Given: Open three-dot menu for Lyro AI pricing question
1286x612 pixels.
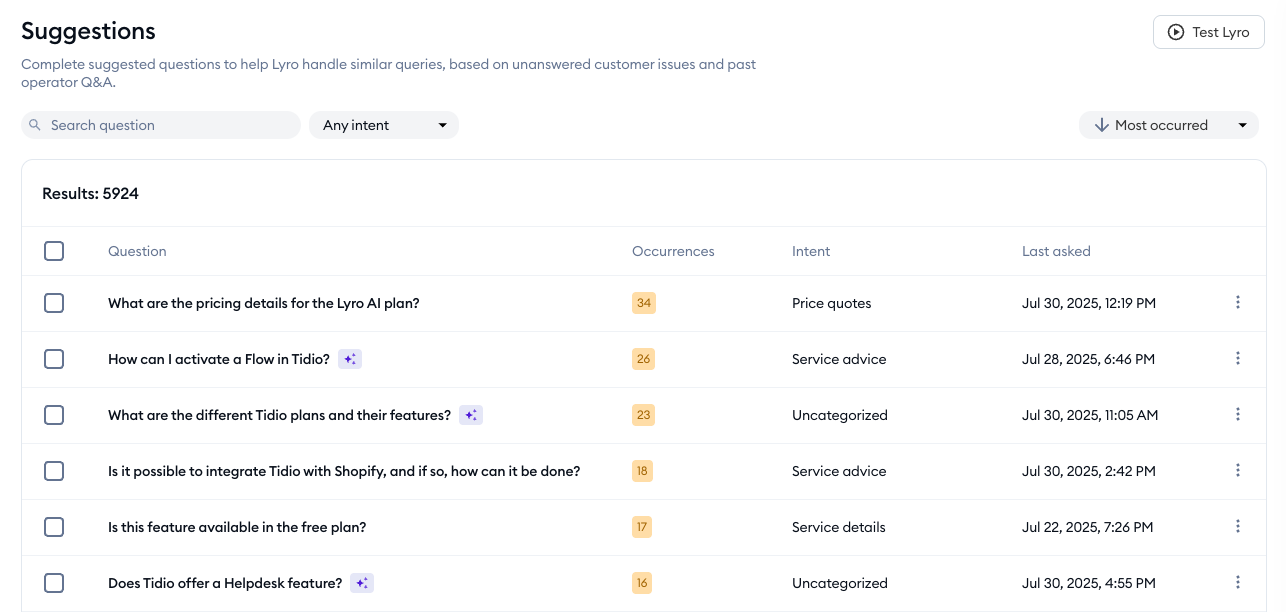Looking at the screenshot, I should [1237, 303].
